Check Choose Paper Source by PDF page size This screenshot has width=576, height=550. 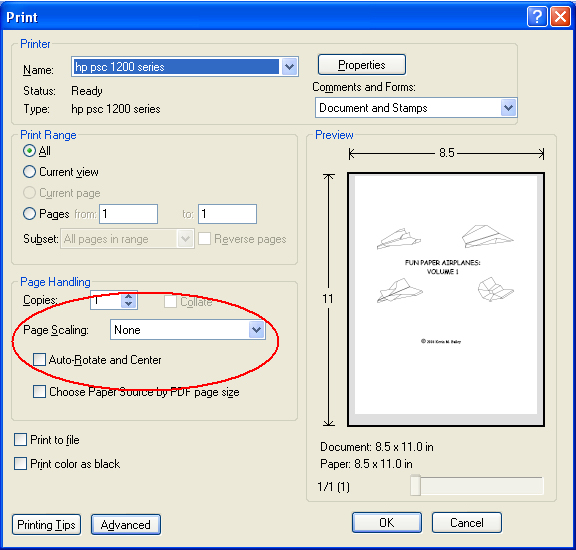point(39,391)
